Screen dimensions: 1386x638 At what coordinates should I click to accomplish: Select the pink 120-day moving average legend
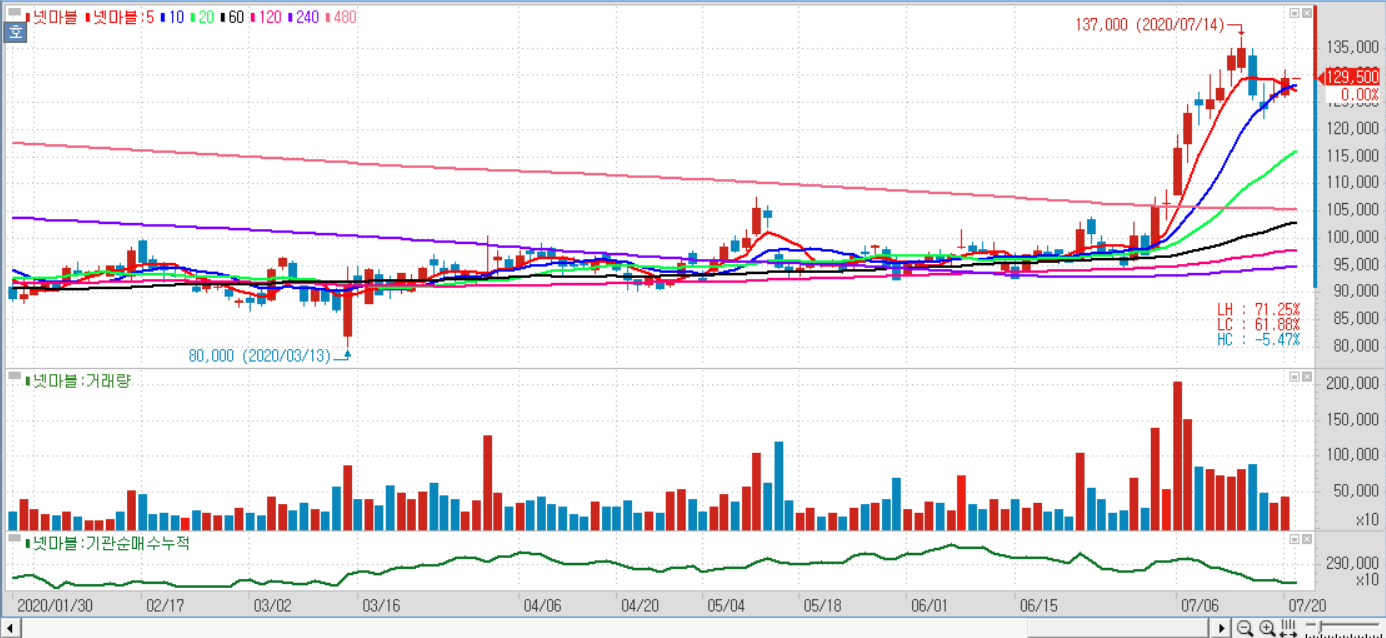pyautogui.click(x=266, y=17)
